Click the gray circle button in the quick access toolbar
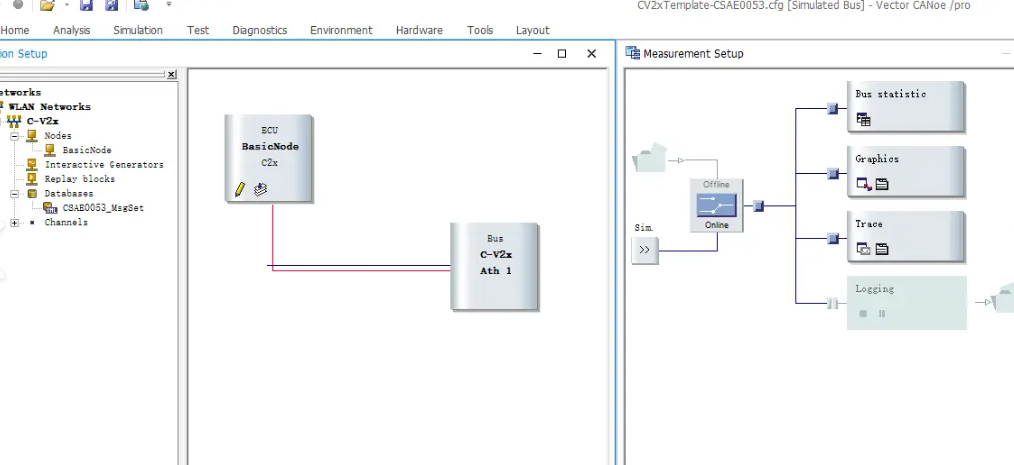The image size is (1014, 465). click(x=18, y=5)
